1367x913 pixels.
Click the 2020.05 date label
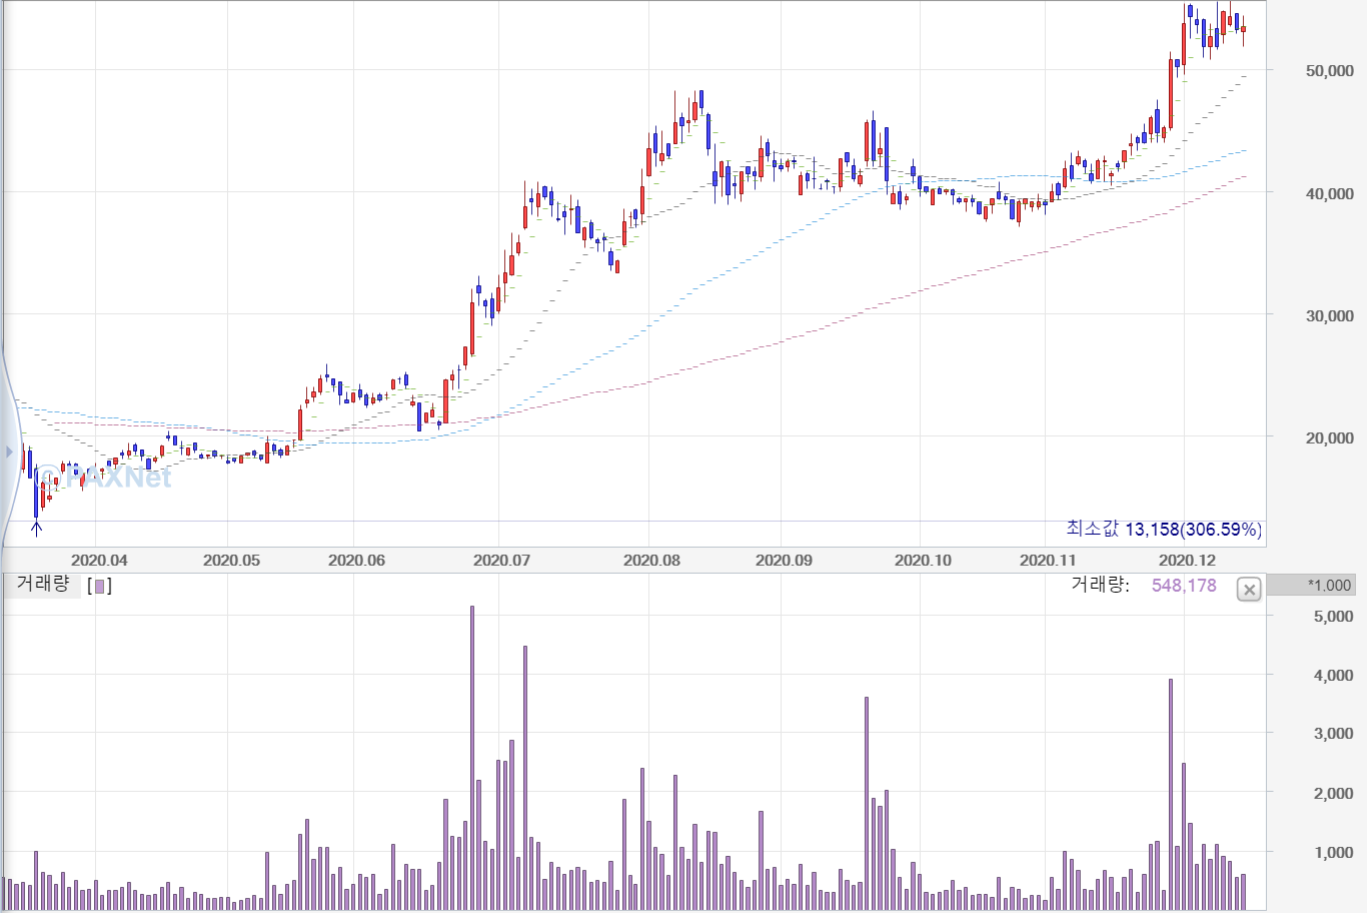231,560
